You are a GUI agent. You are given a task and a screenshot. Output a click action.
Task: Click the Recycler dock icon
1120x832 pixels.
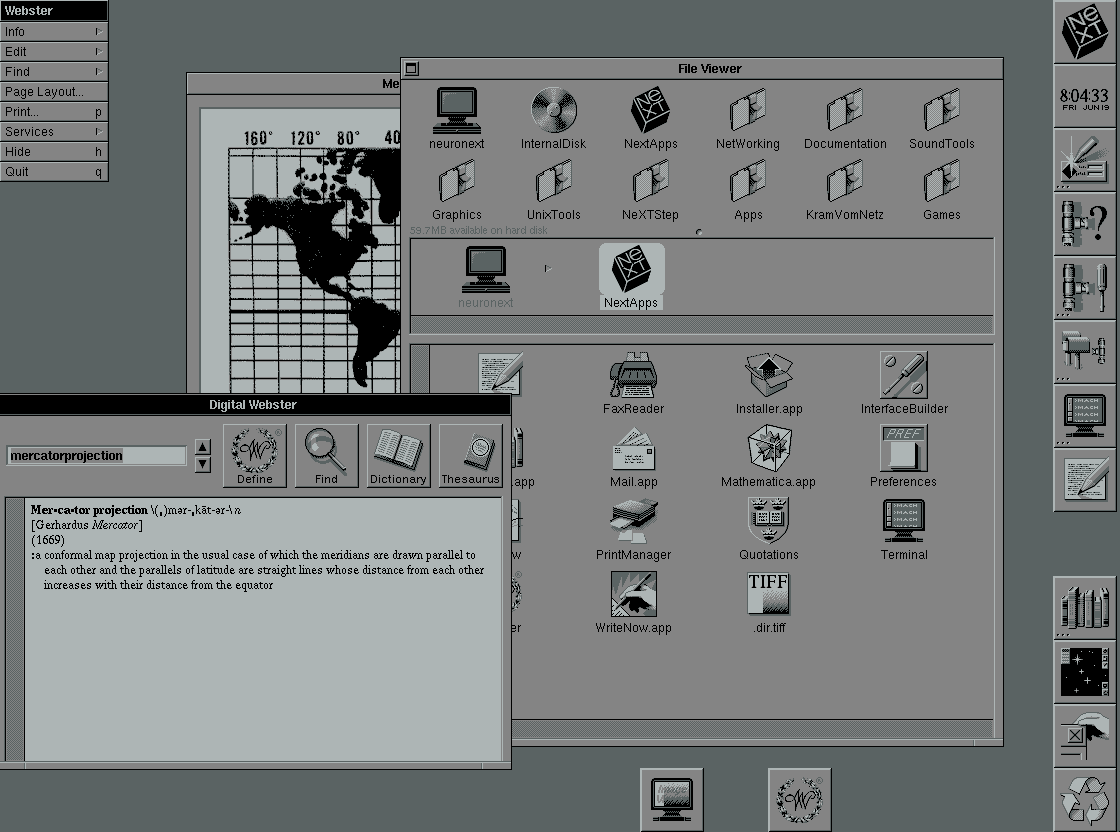pyautogui.click(x=1084, y=800)
